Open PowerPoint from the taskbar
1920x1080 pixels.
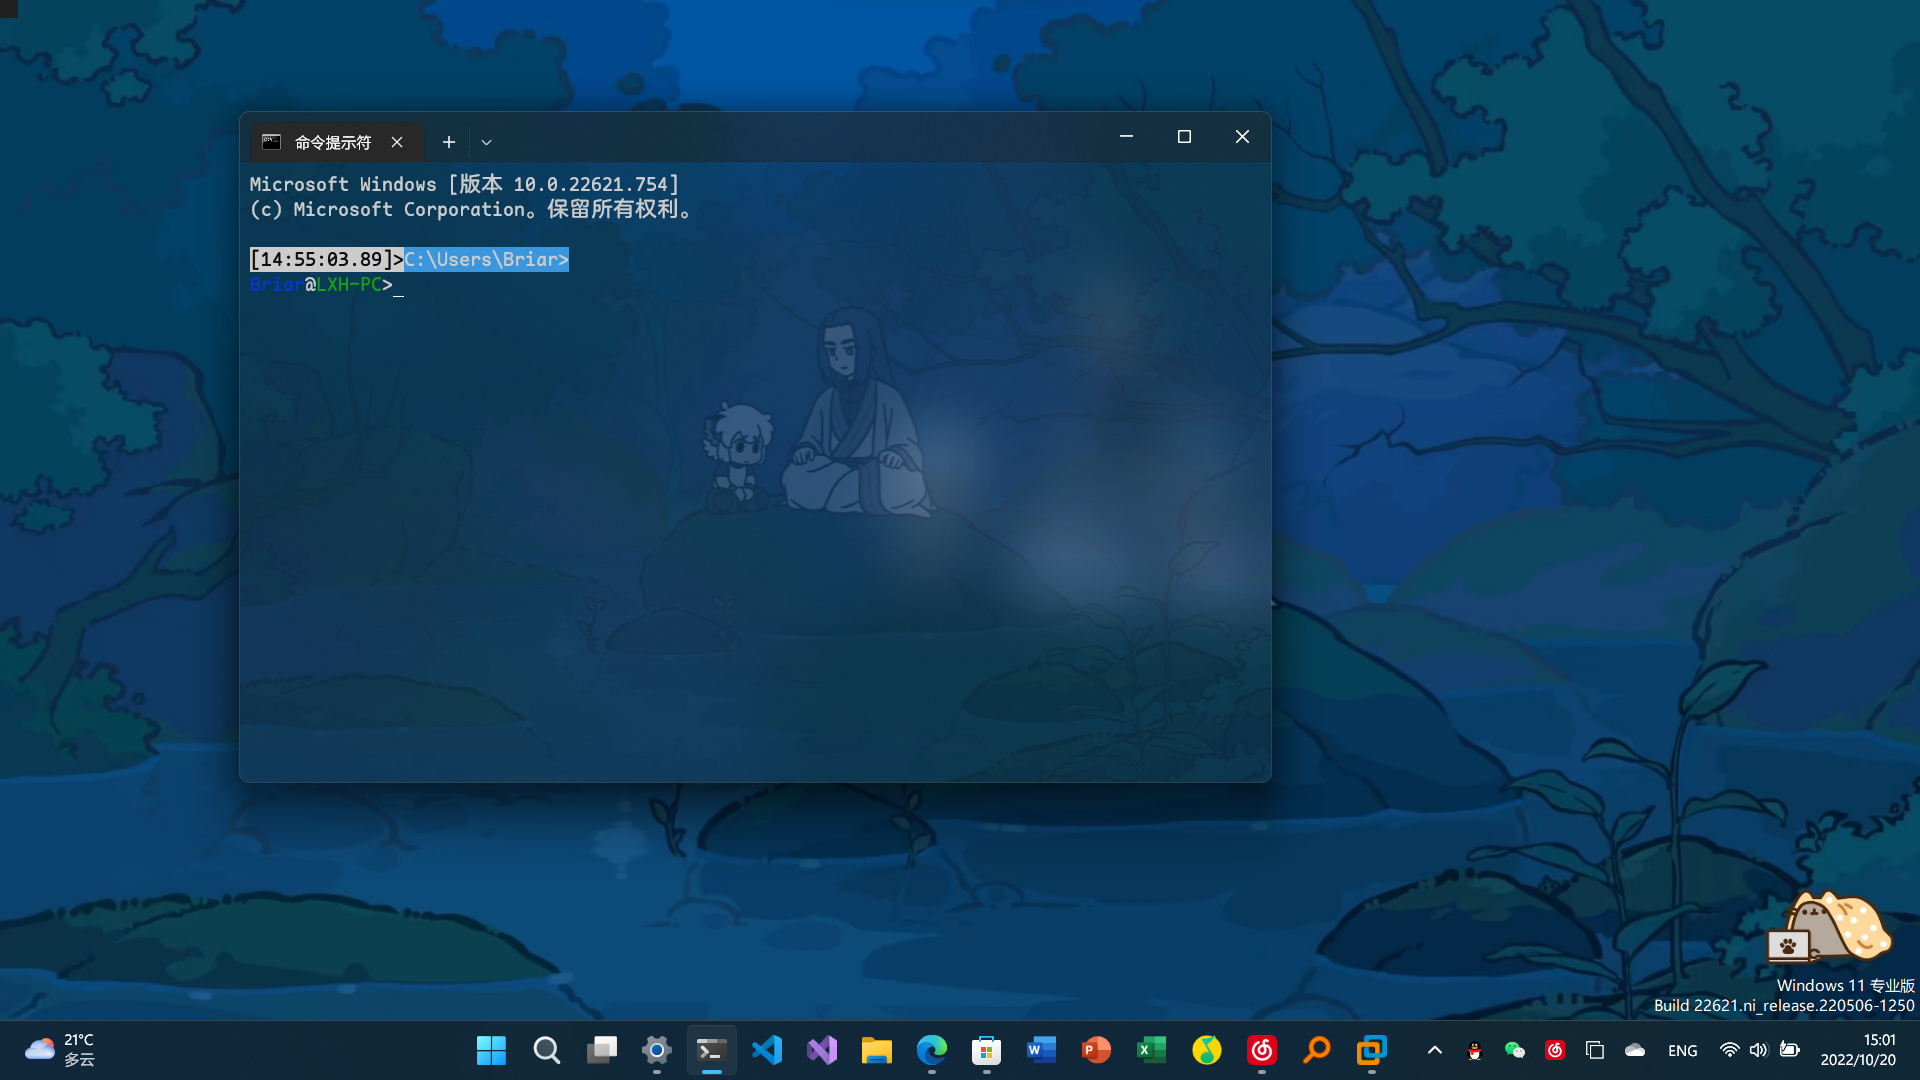pyautogui.click(x=1096, y=1050)
